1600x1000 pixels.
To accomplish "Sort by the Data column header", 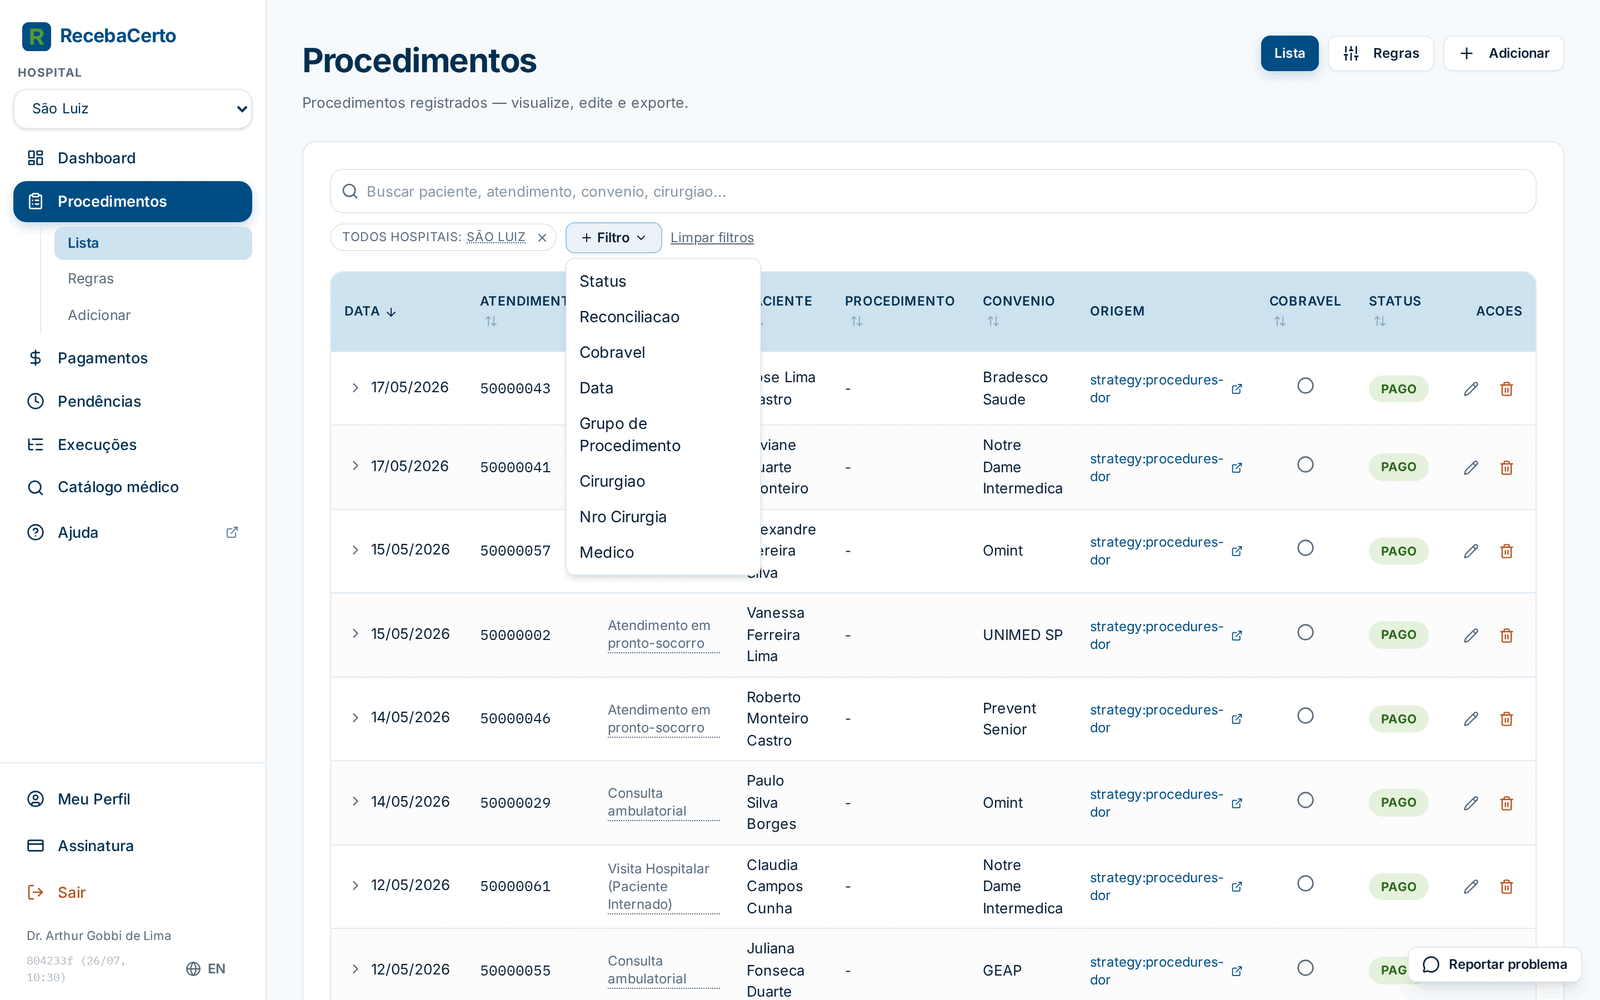I will coord(371,312).
